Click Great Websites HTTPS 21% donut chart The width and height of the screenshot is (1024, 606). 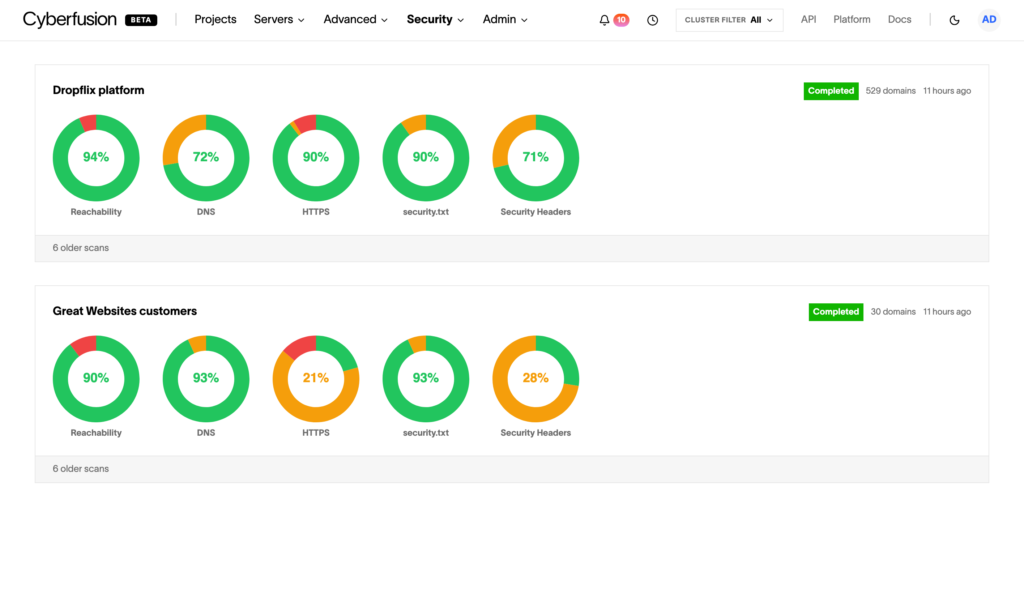click(x=315, y=379)
